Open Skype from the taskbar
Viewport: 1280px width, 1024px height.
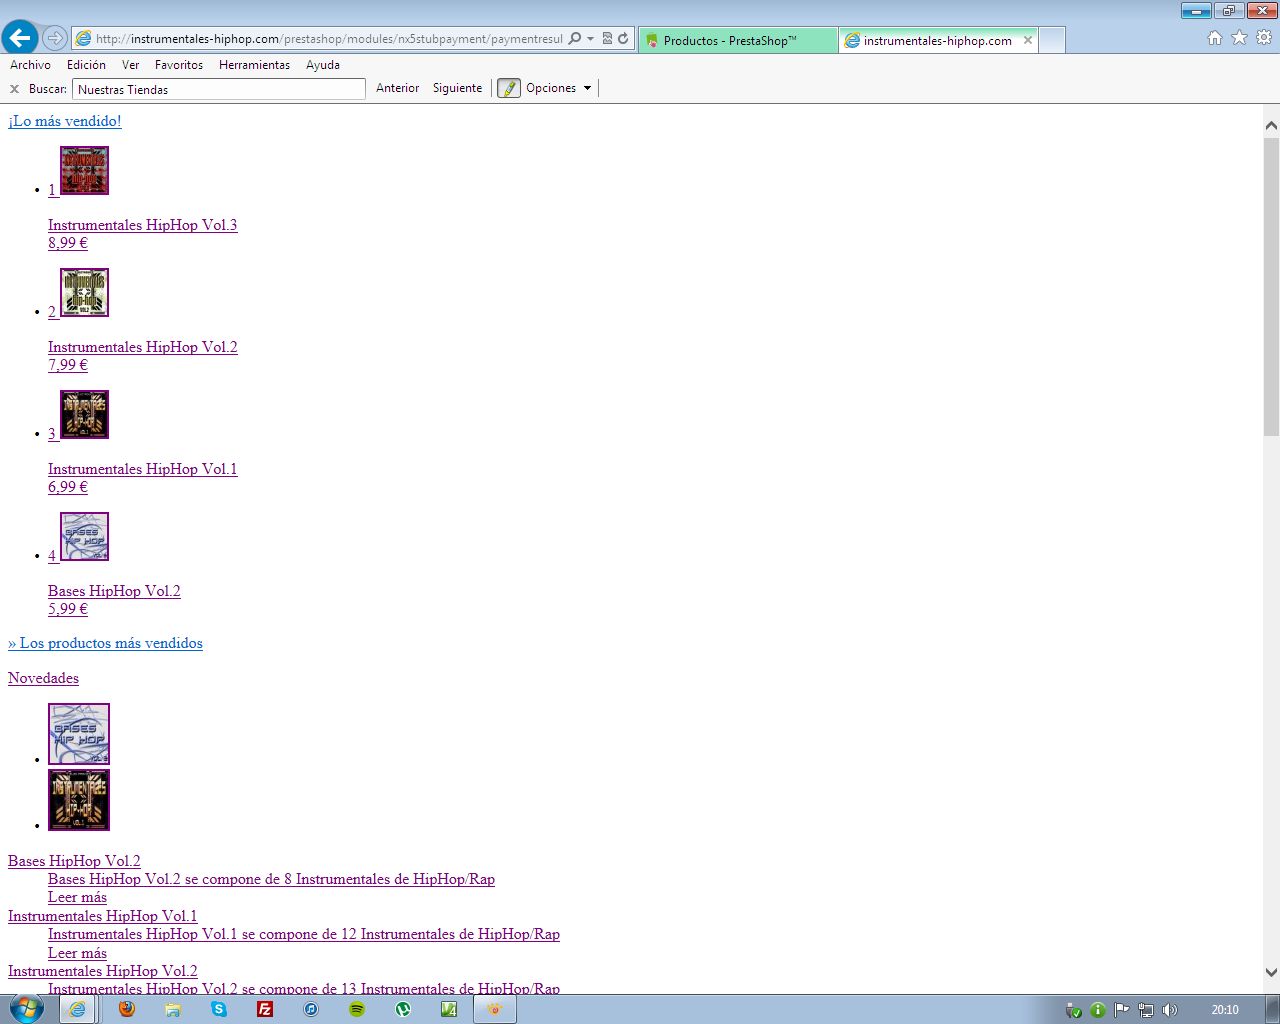[x=219, y=1009]
